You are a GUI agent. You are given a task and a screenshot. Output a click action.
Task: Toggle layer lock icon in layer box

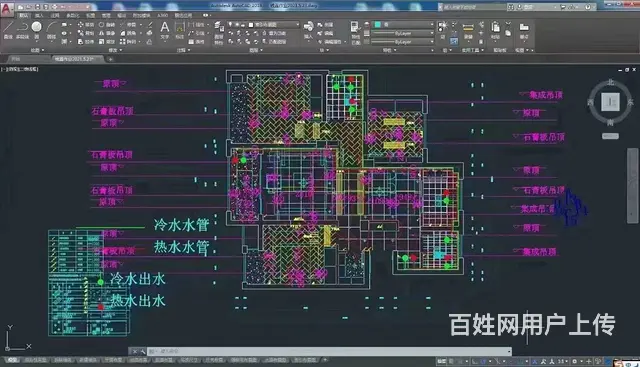[x=244, y=25]
